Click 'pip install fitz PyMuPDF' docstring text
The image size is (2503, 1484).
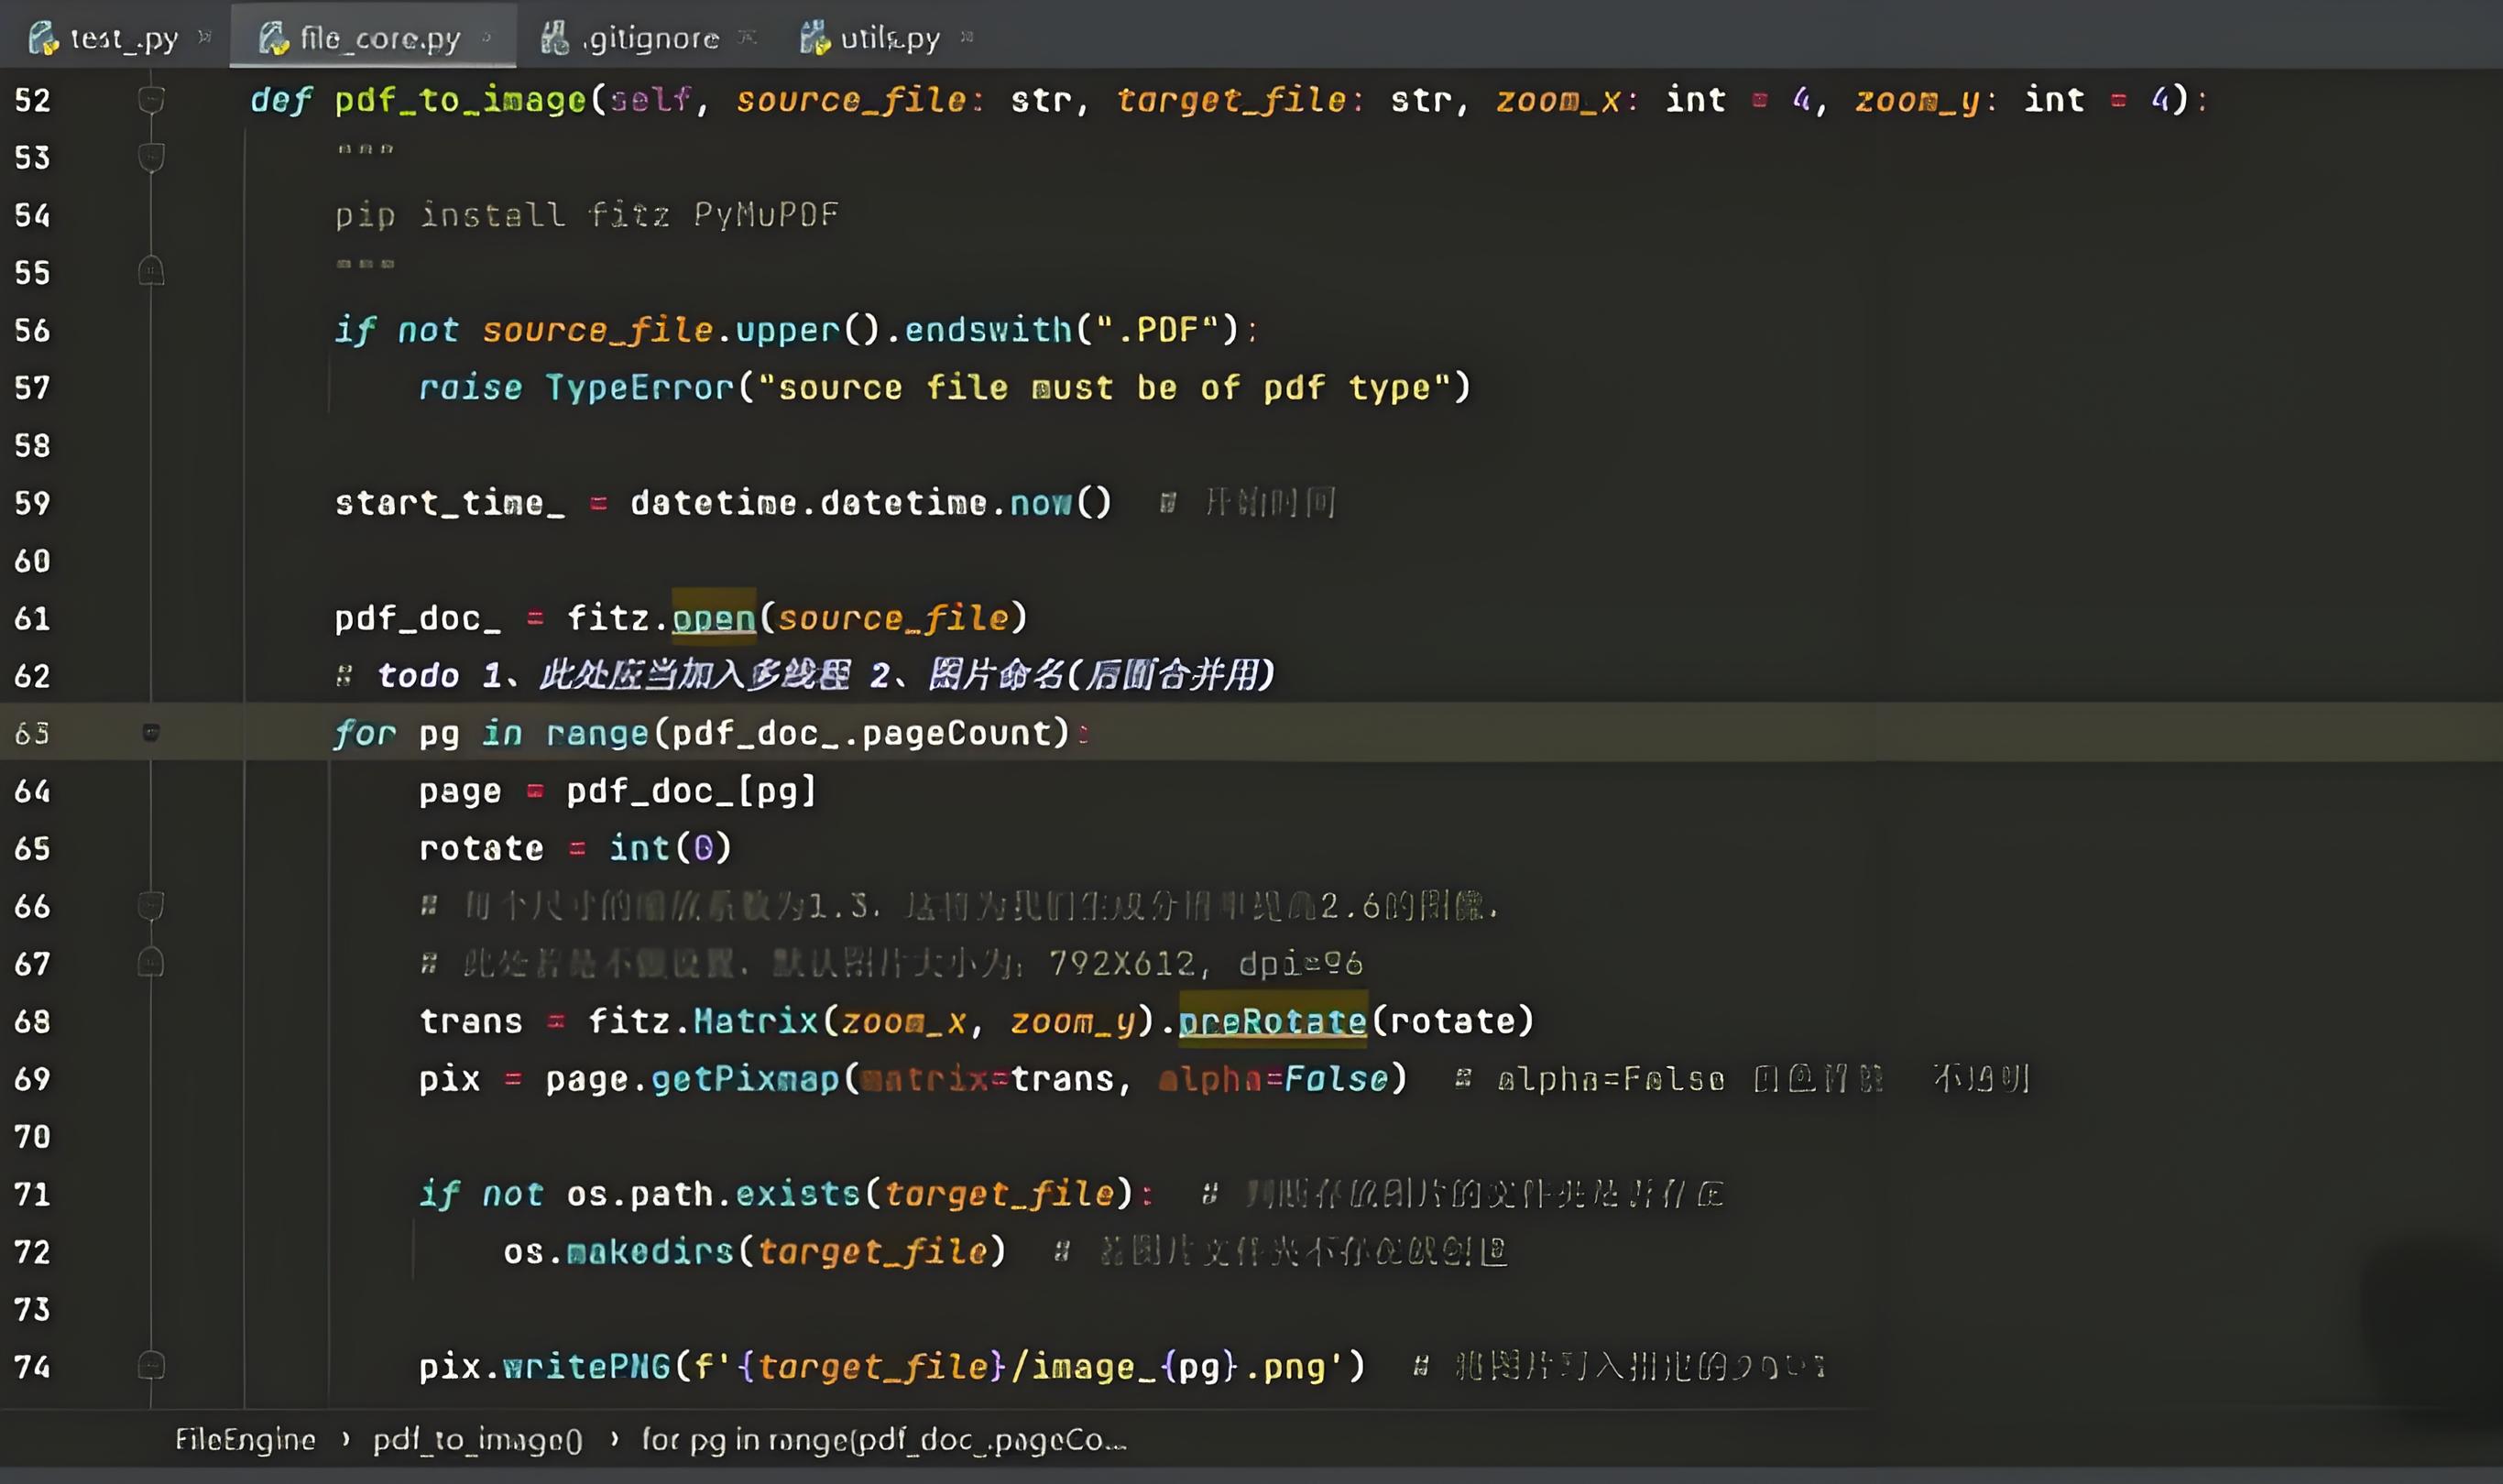coord(587,214)
